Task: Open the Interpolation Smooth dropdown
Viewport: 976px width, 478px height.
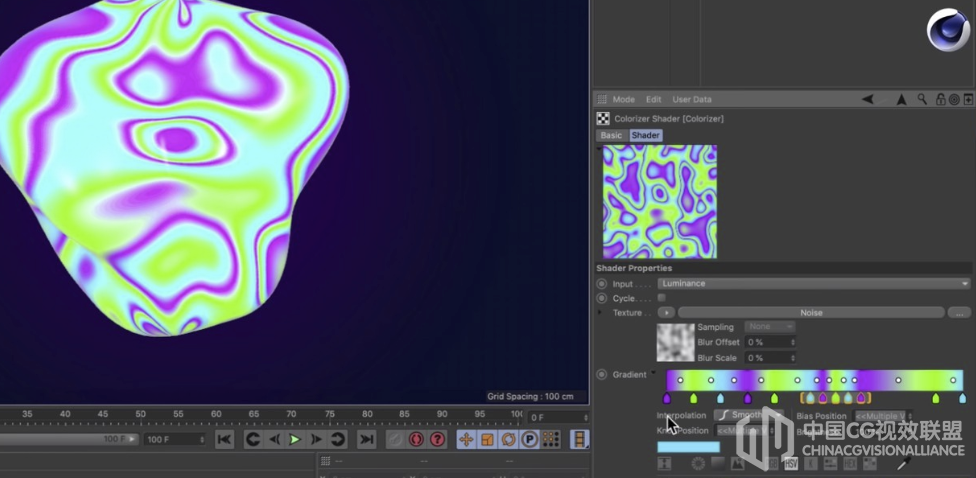Action: [x=749, y=415]
